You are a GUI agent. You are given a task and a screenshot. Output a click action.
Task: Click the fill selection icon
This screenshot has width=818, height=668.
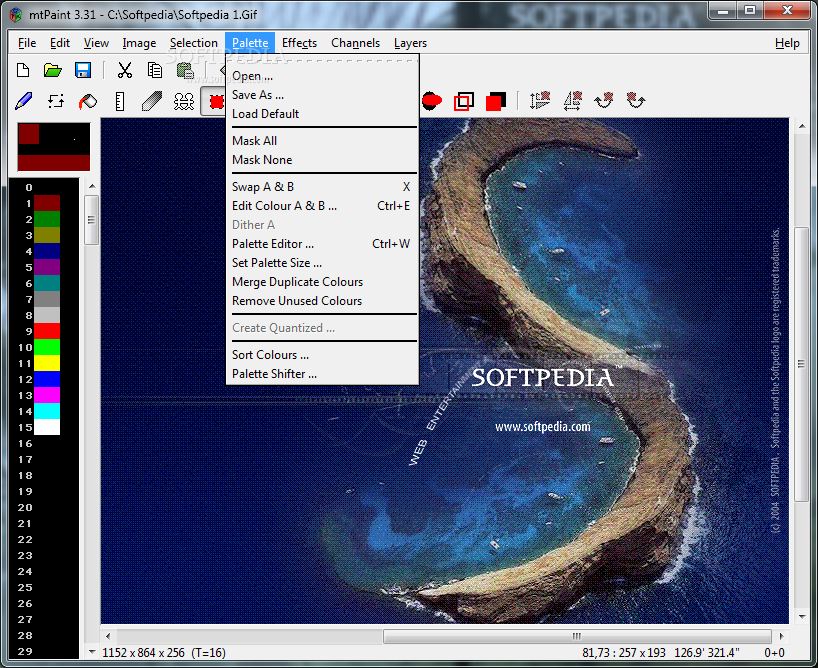496,101
